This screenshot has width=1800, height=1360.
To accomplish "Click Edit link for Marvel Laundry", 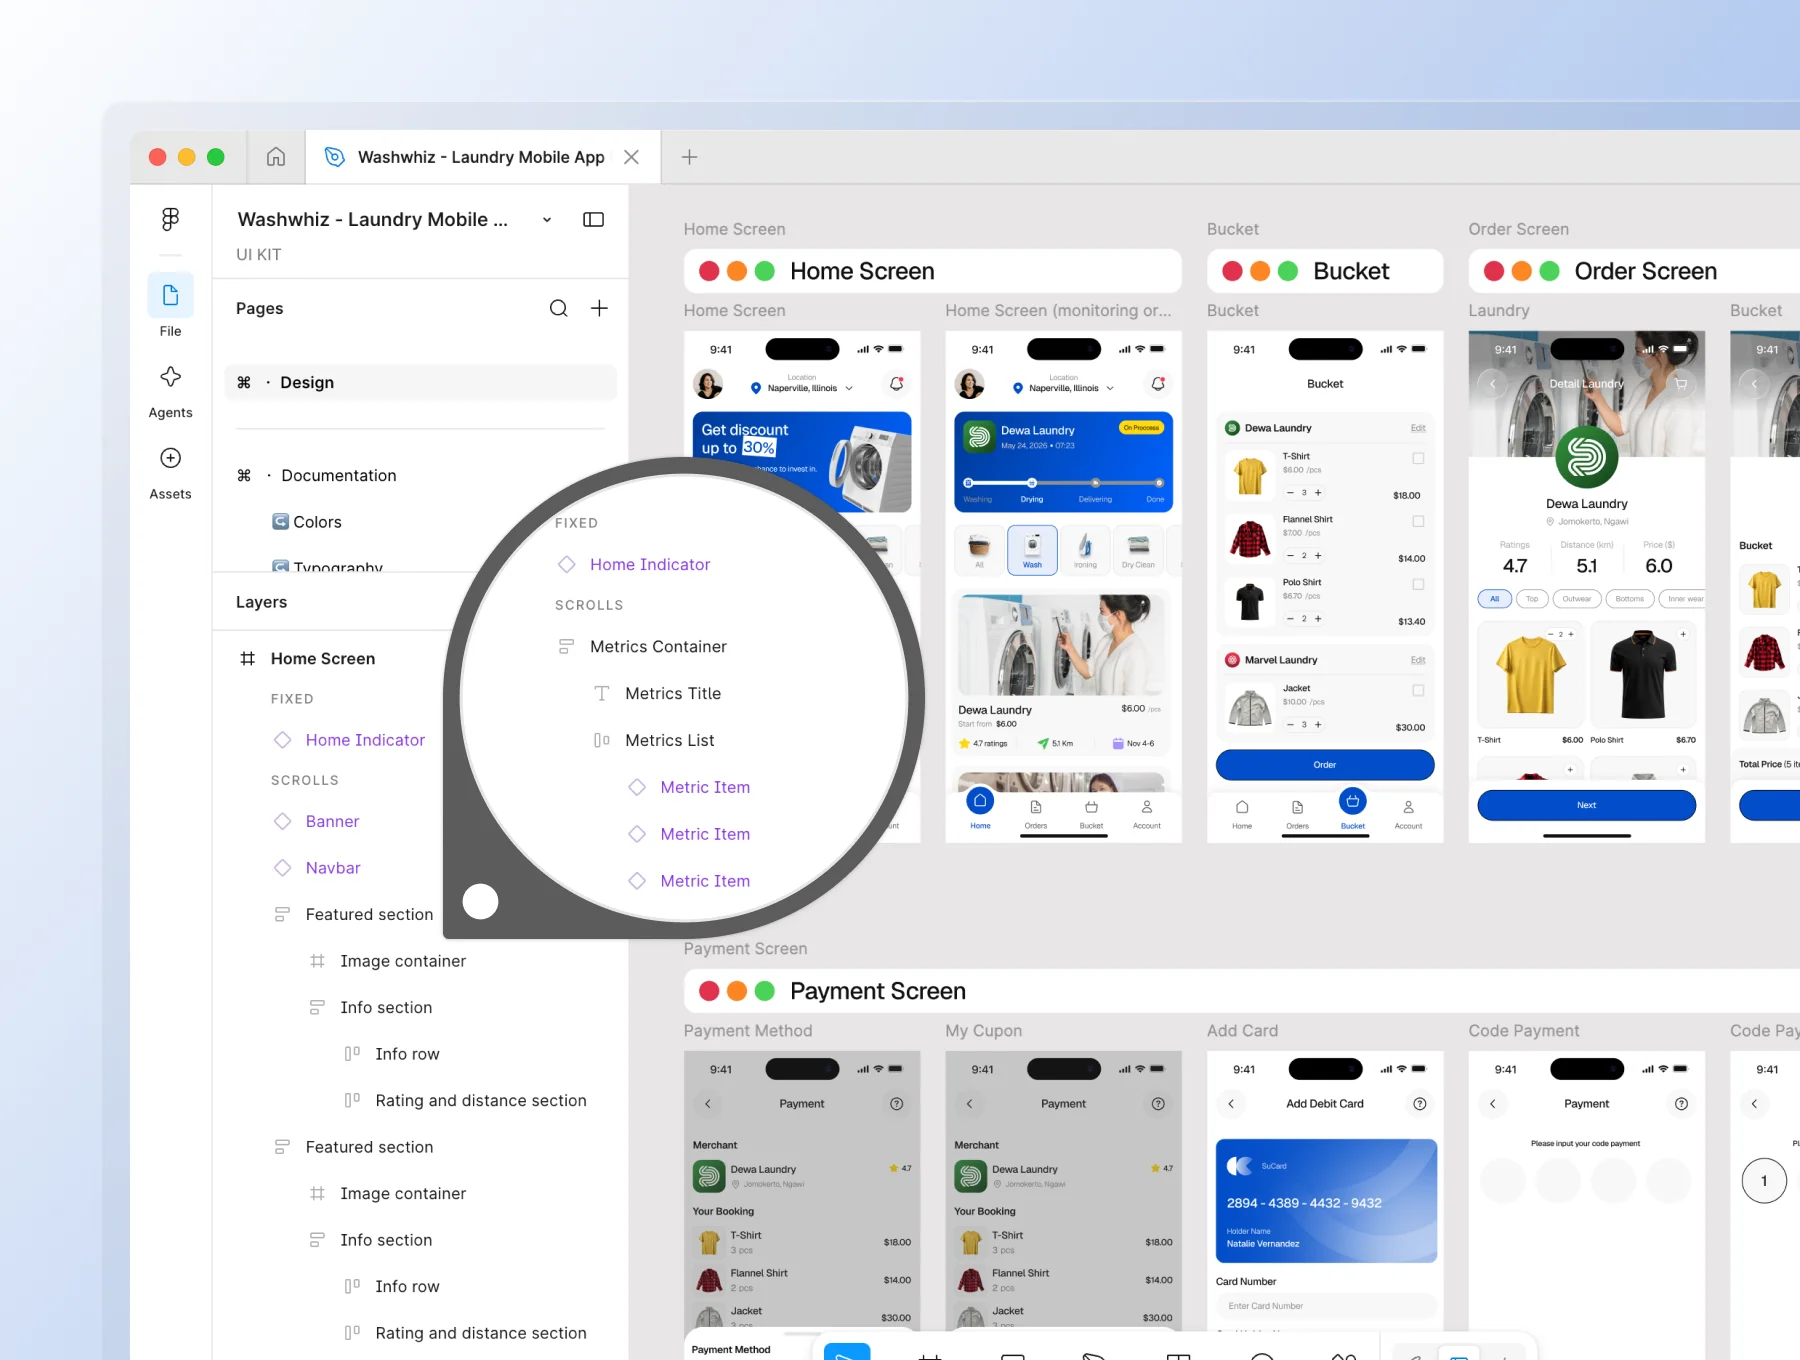I will (1418, 660).
